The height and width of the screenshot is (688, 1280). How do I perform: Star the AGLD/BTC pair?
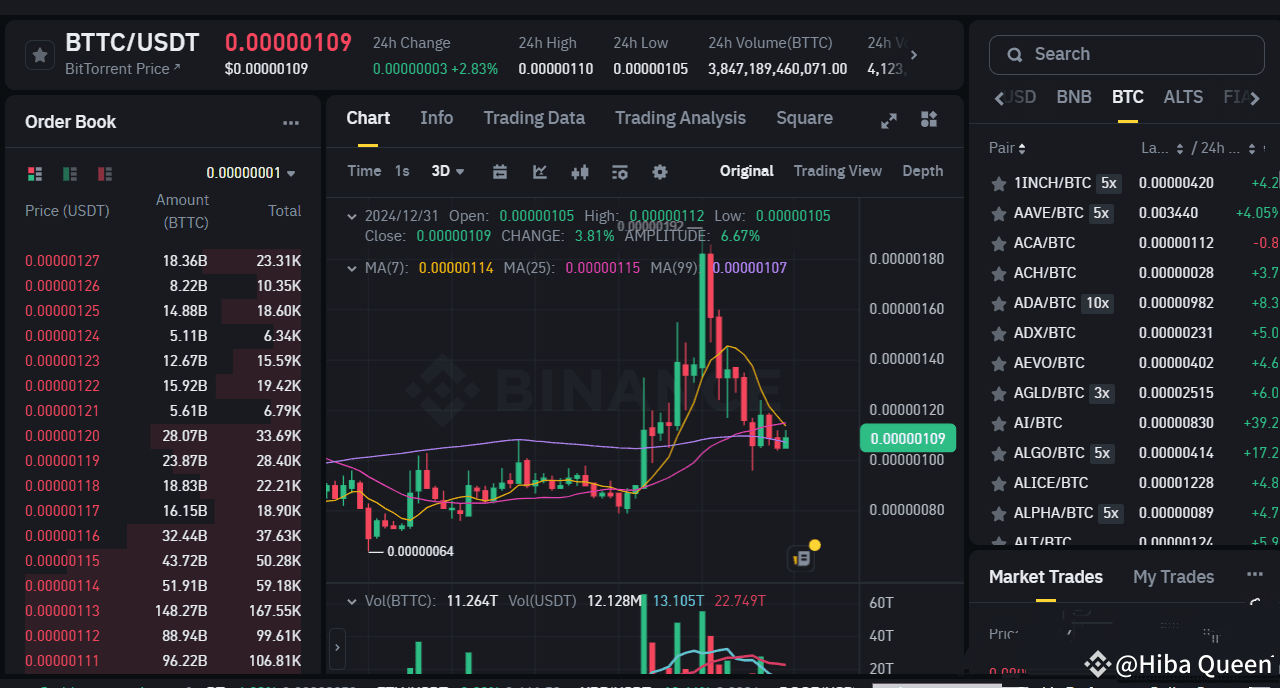coord(998,394)
